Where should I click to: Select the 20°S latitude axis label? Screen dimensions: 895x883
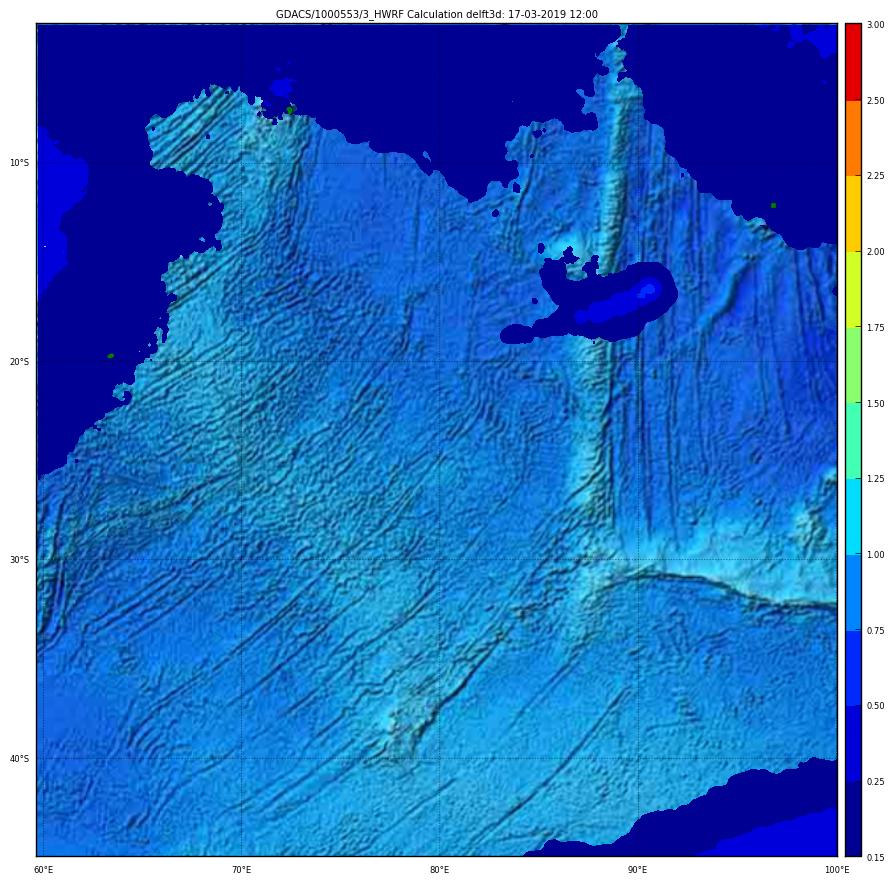pos(20,361)
